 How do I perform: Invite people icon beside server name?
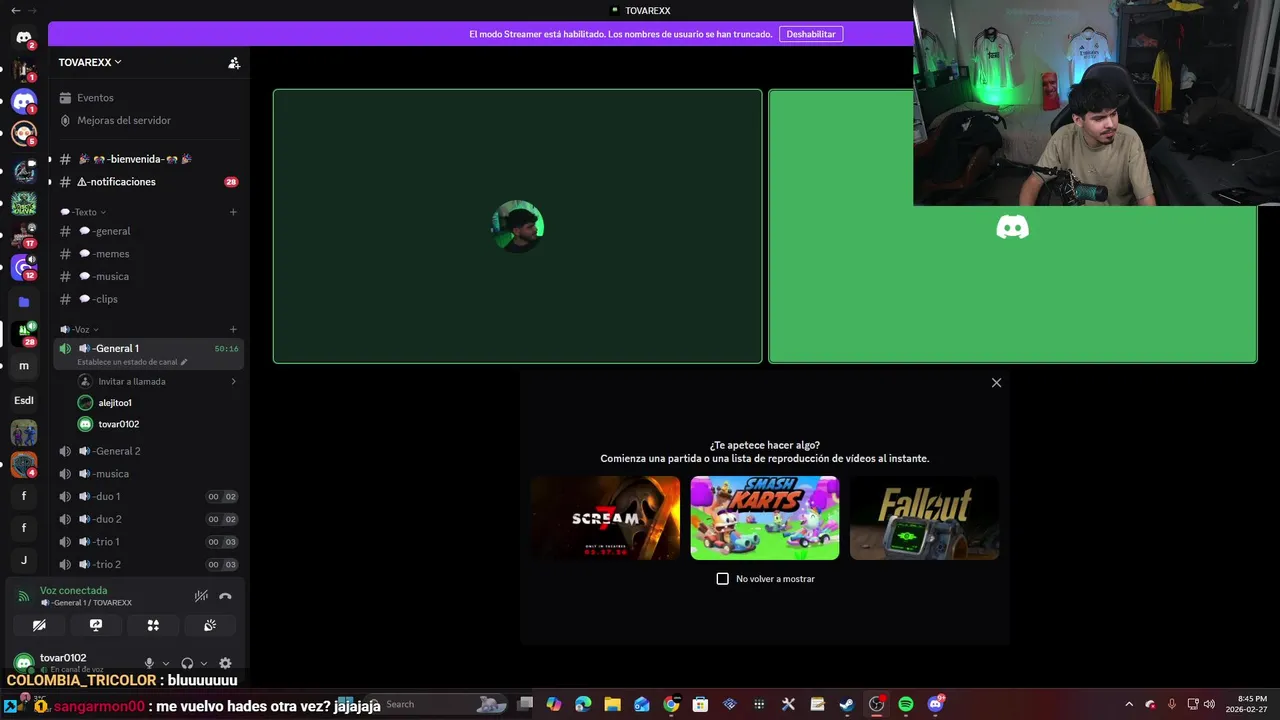pos(234,62)
